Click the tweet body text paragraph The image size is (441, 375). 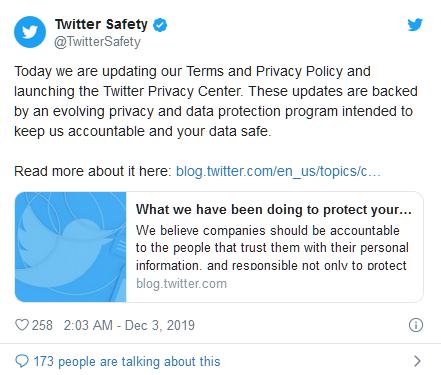[x=216, y=101]
